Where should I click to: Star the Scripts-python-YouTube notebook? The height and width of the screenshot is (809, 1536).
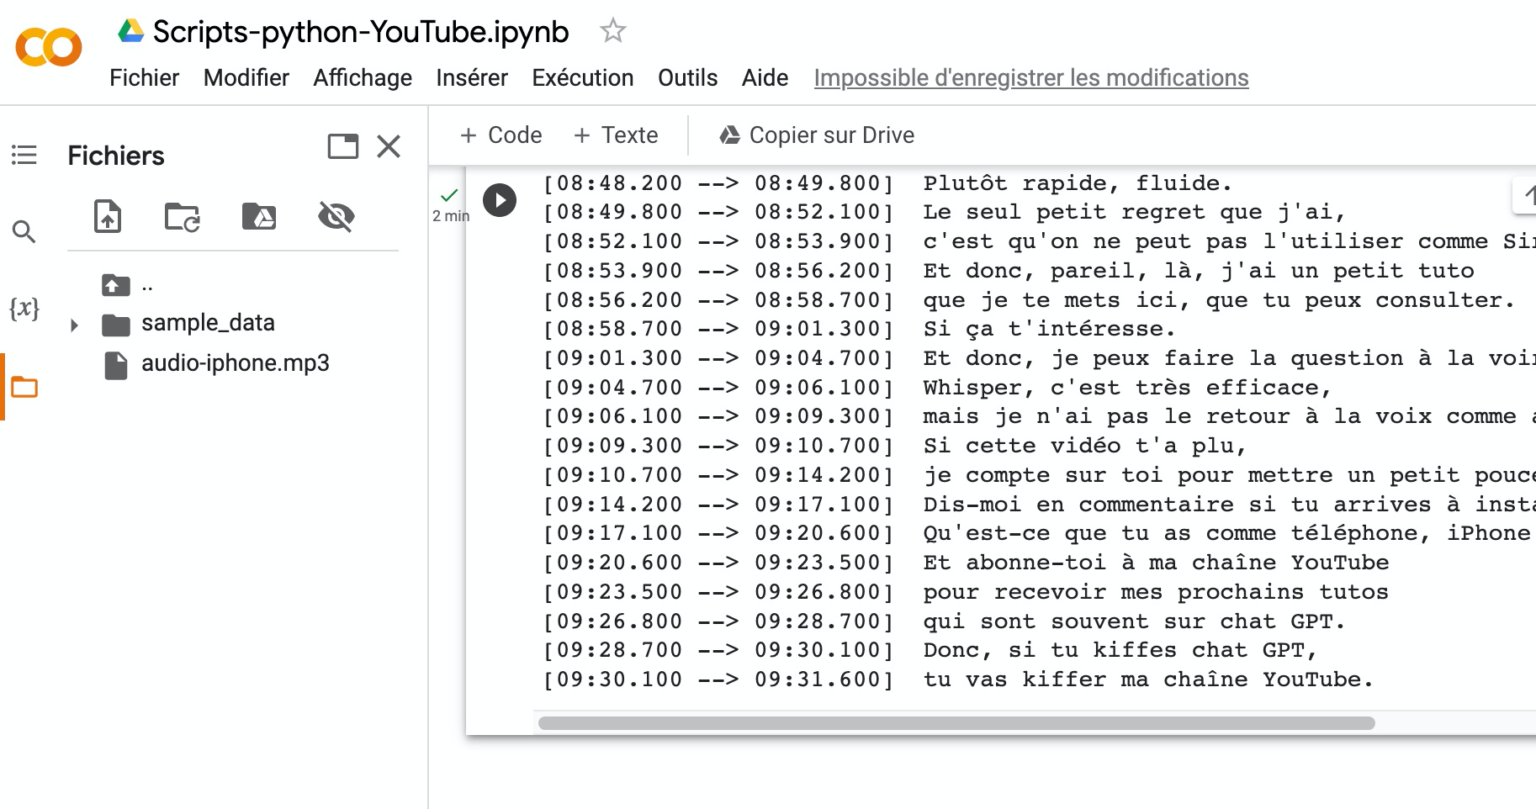click(x=611, y=31)
